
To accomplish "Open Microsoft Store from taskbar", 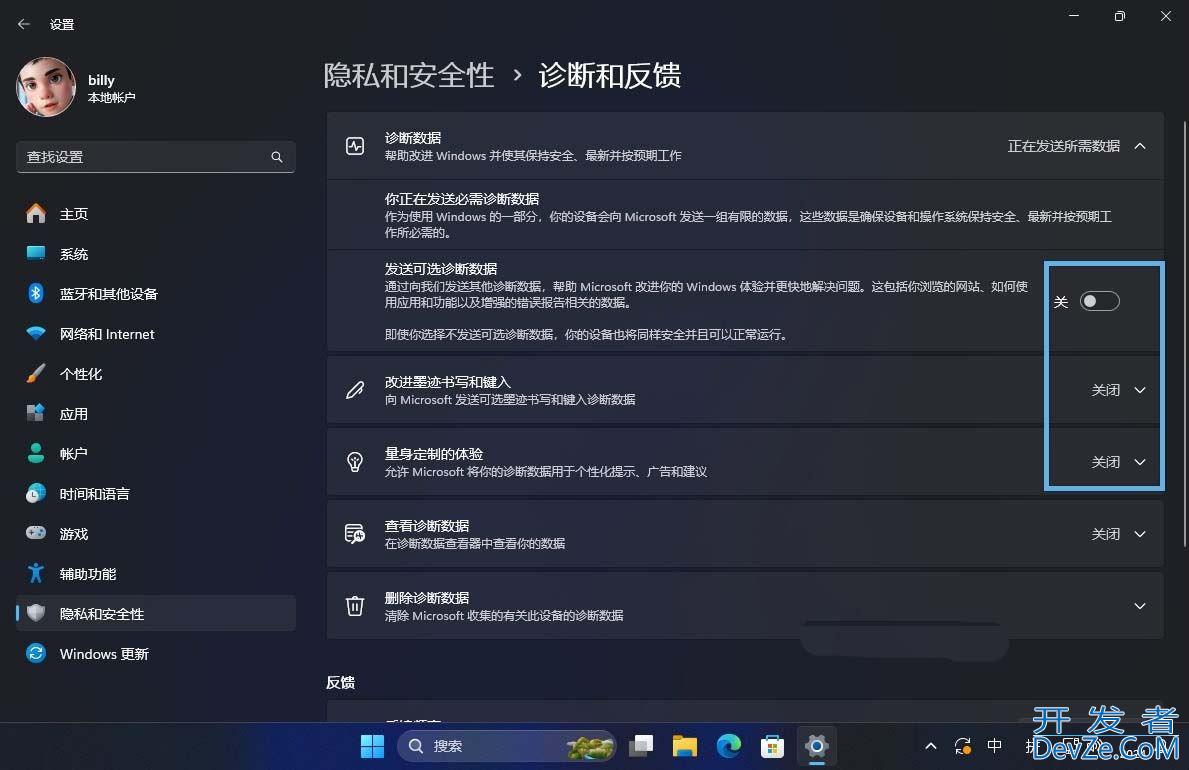I will 772,746.
